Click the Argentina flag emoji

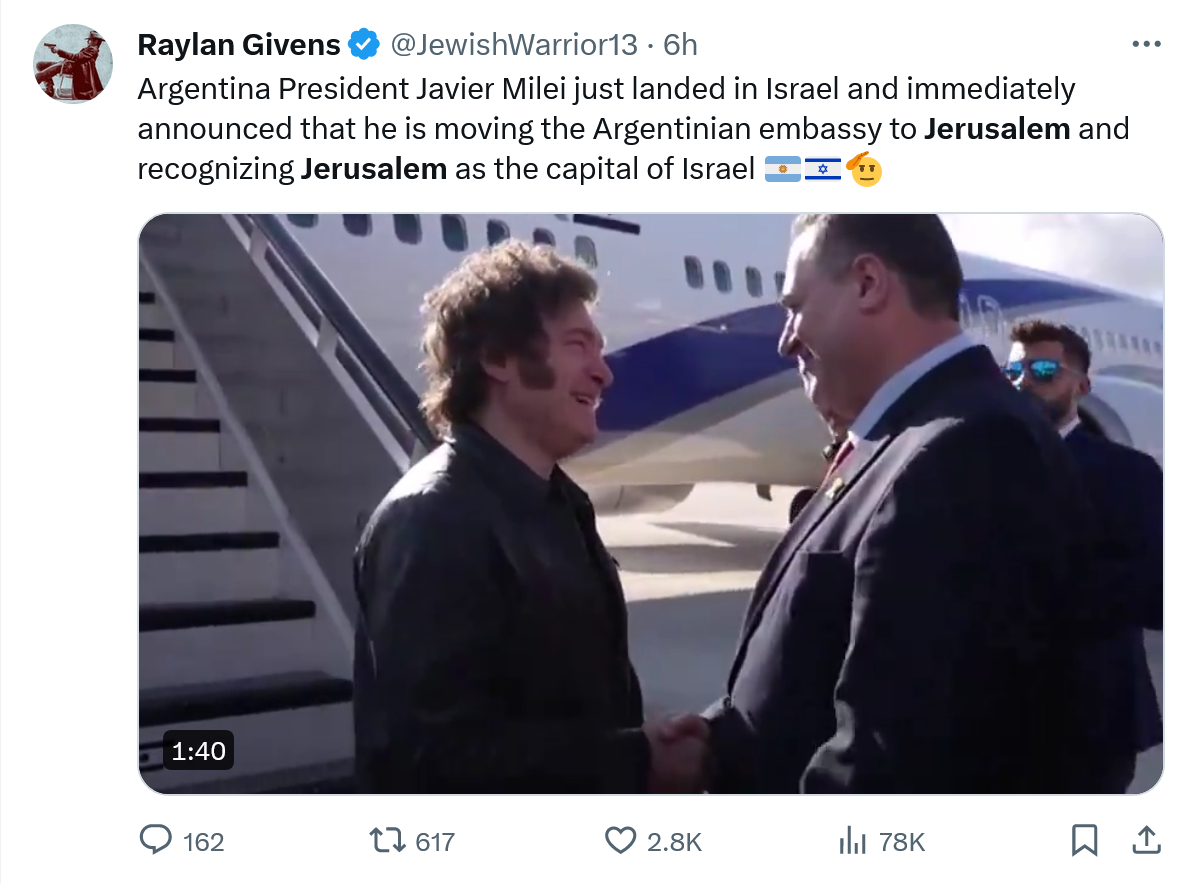coord(783,170)
